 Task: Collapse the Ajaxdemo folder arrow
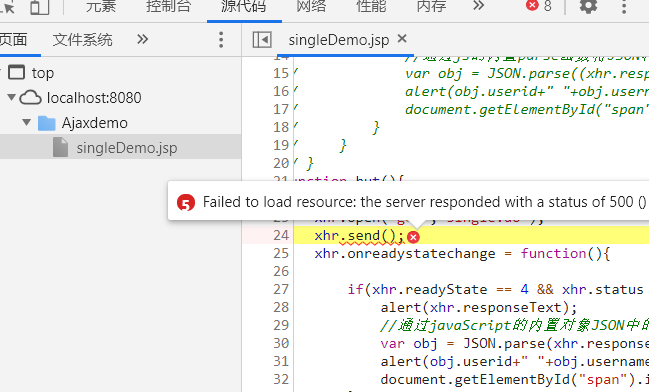click(x=27, y=123)
